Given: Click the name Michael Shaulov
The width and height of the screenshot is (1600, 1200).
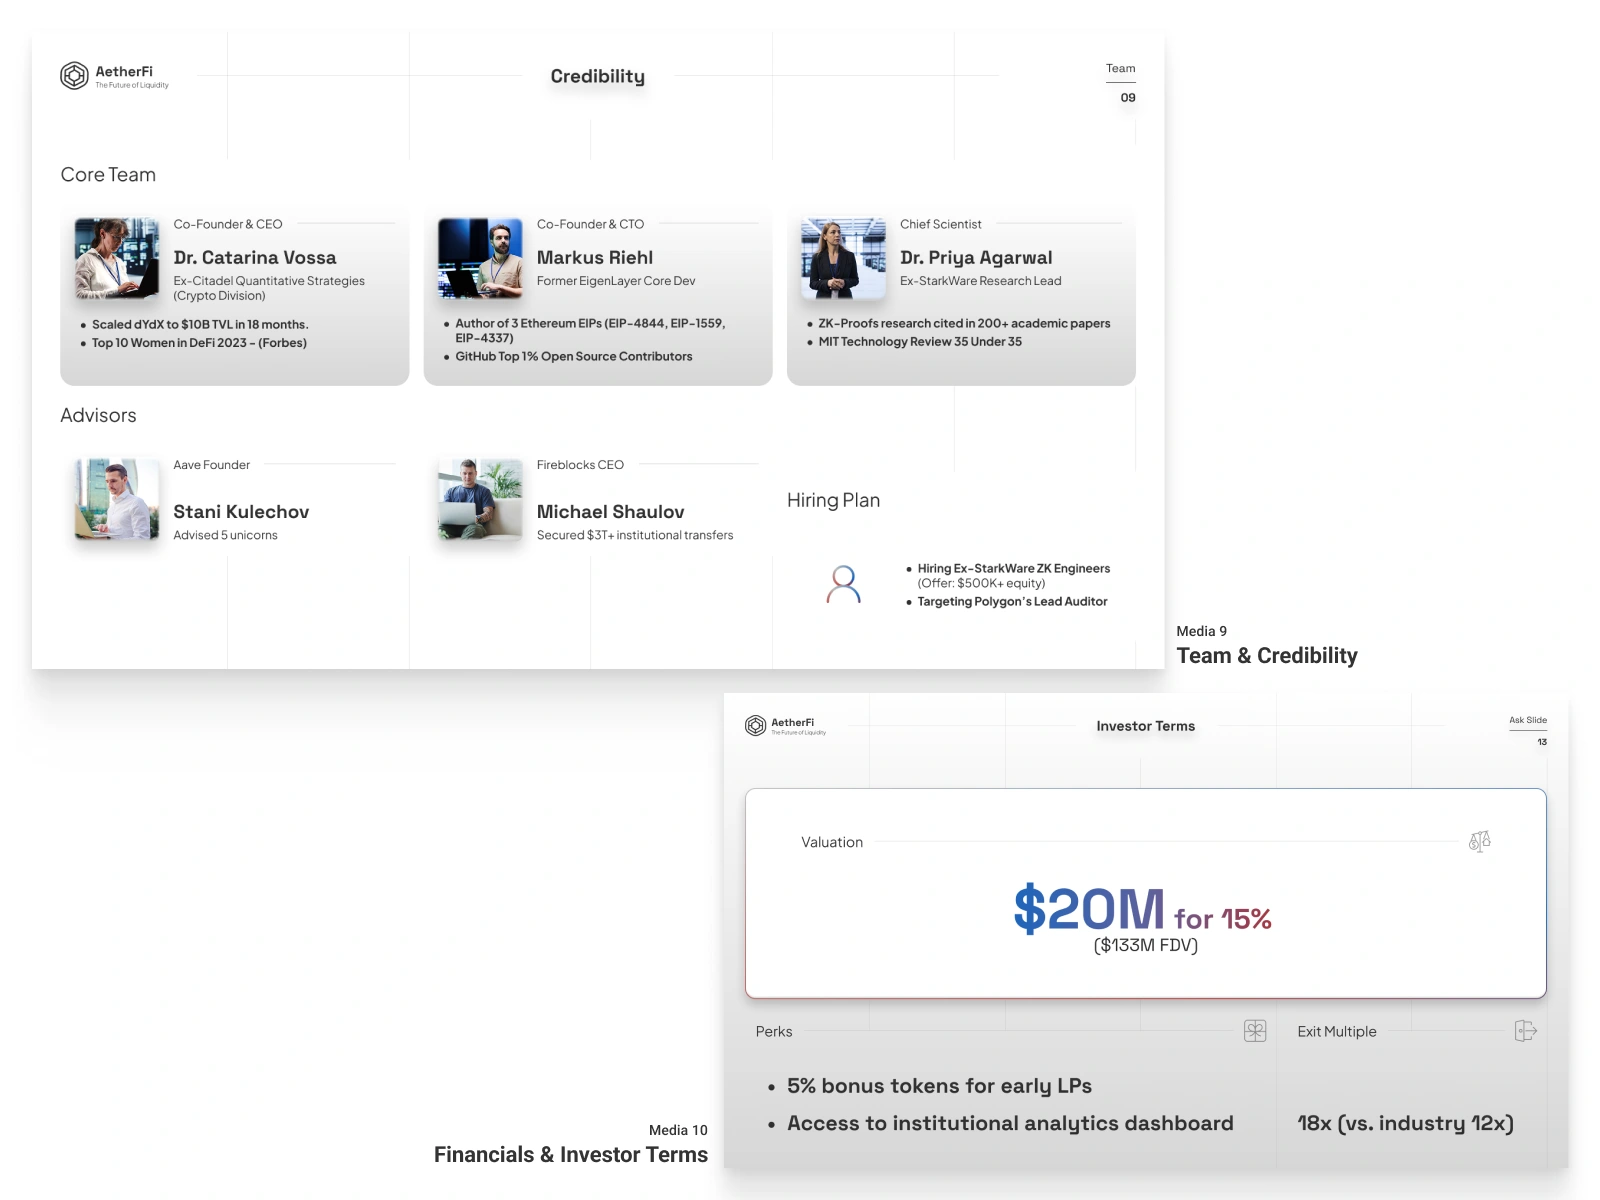Looking at the screenshot, I should [x=610, y=512].
